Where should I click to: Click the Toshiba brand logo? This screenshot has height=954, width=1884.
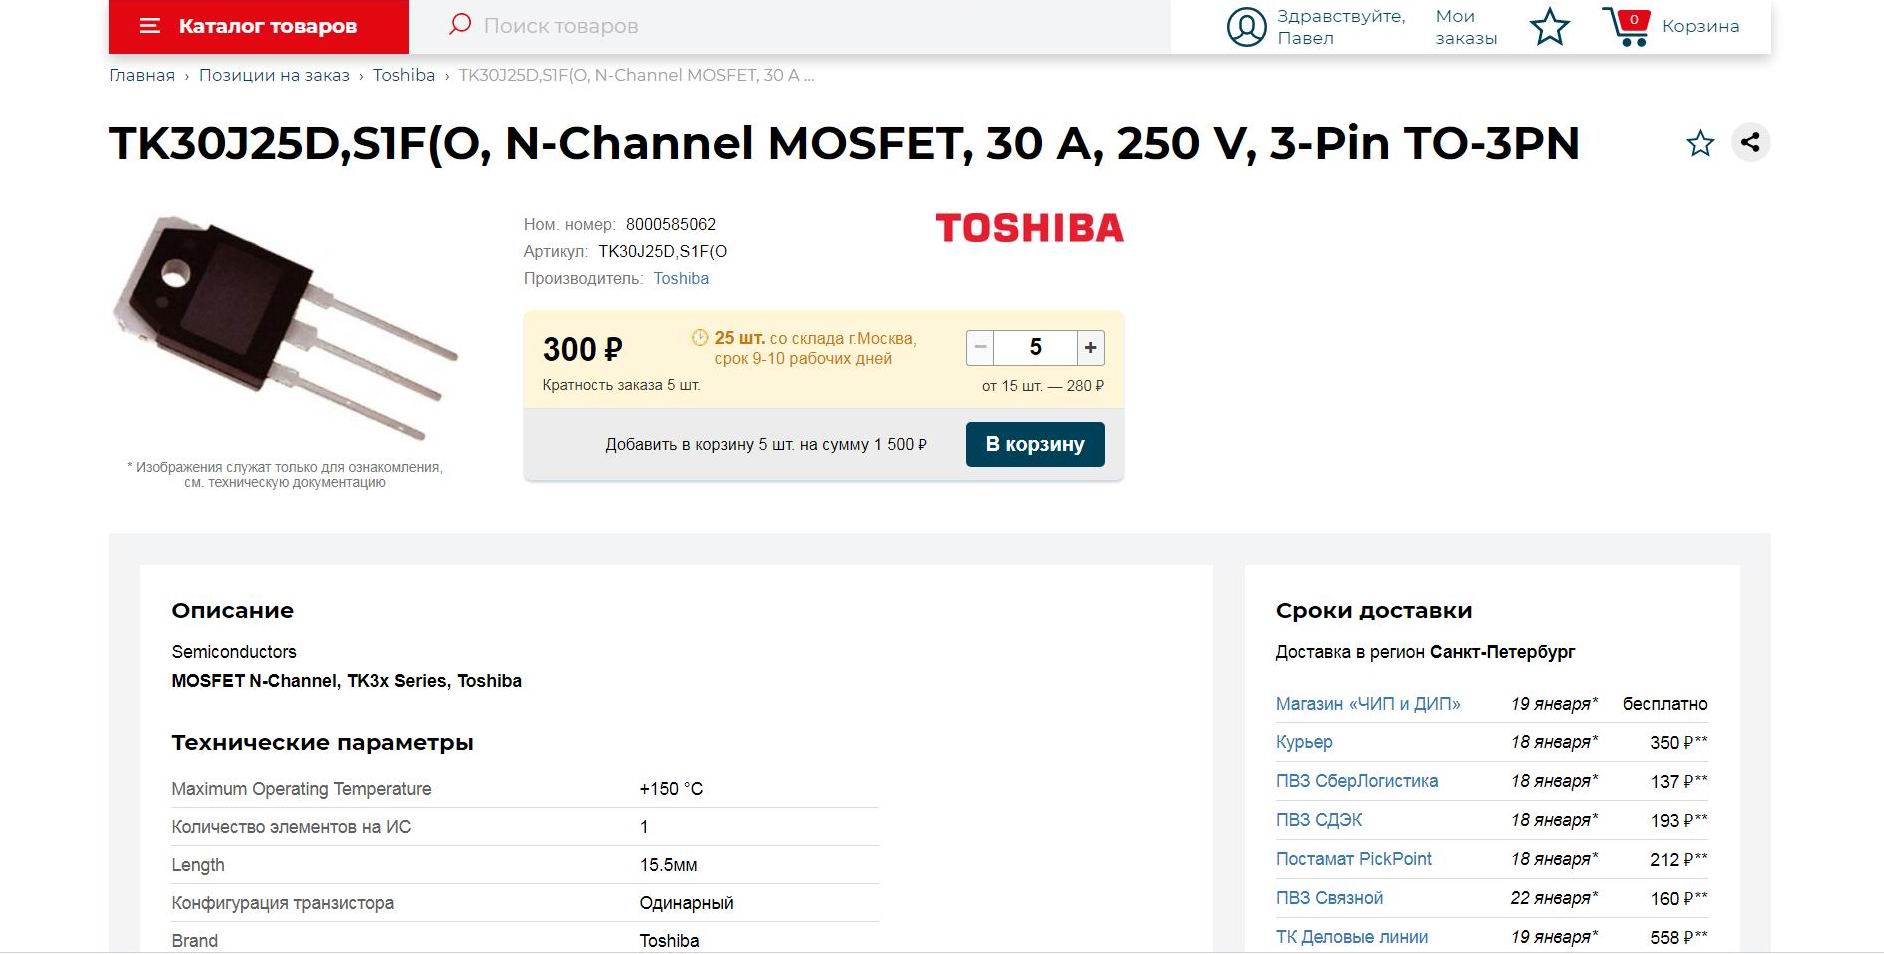1029,228
